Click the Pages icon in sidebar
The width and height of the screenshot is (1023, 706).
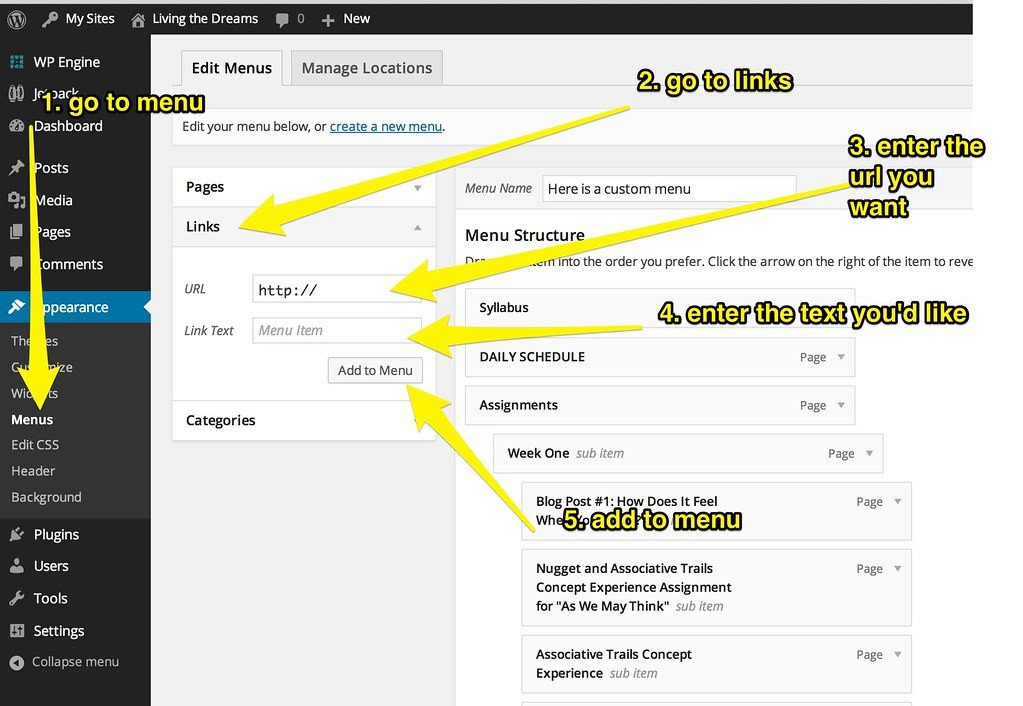[x=16, y=232]
